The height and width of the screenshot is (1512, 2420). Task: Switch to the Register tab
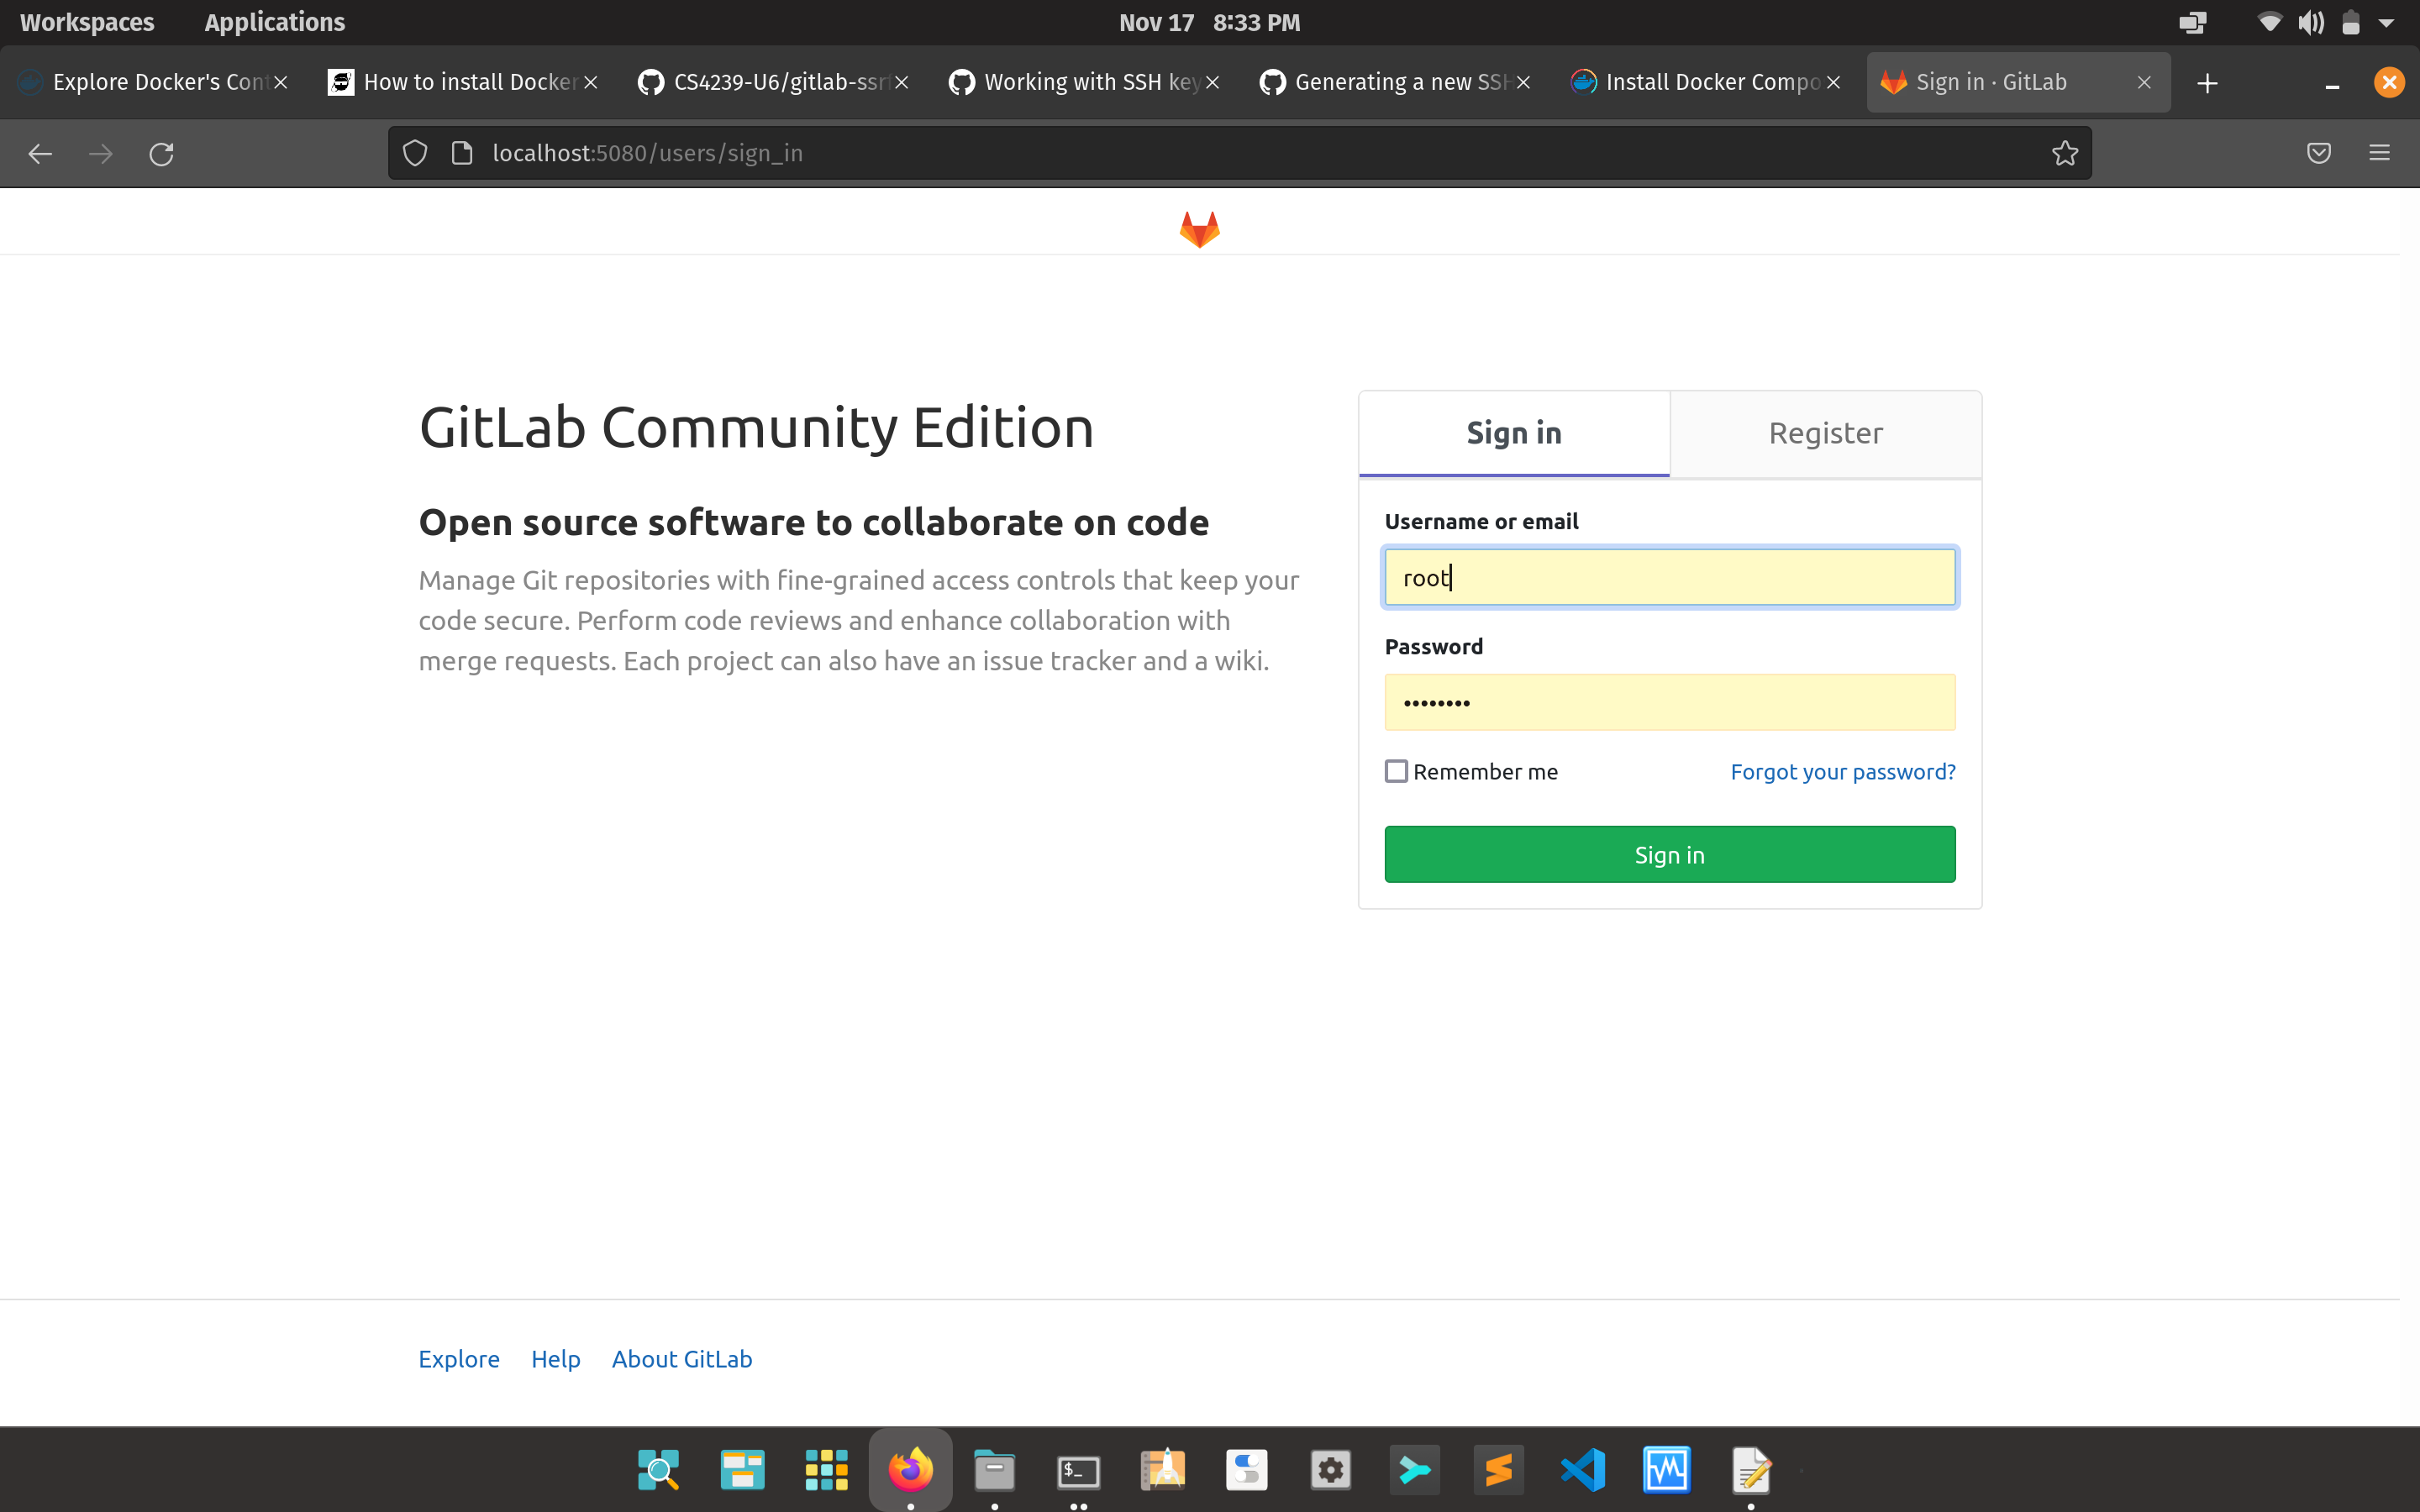coord(1825,433)
